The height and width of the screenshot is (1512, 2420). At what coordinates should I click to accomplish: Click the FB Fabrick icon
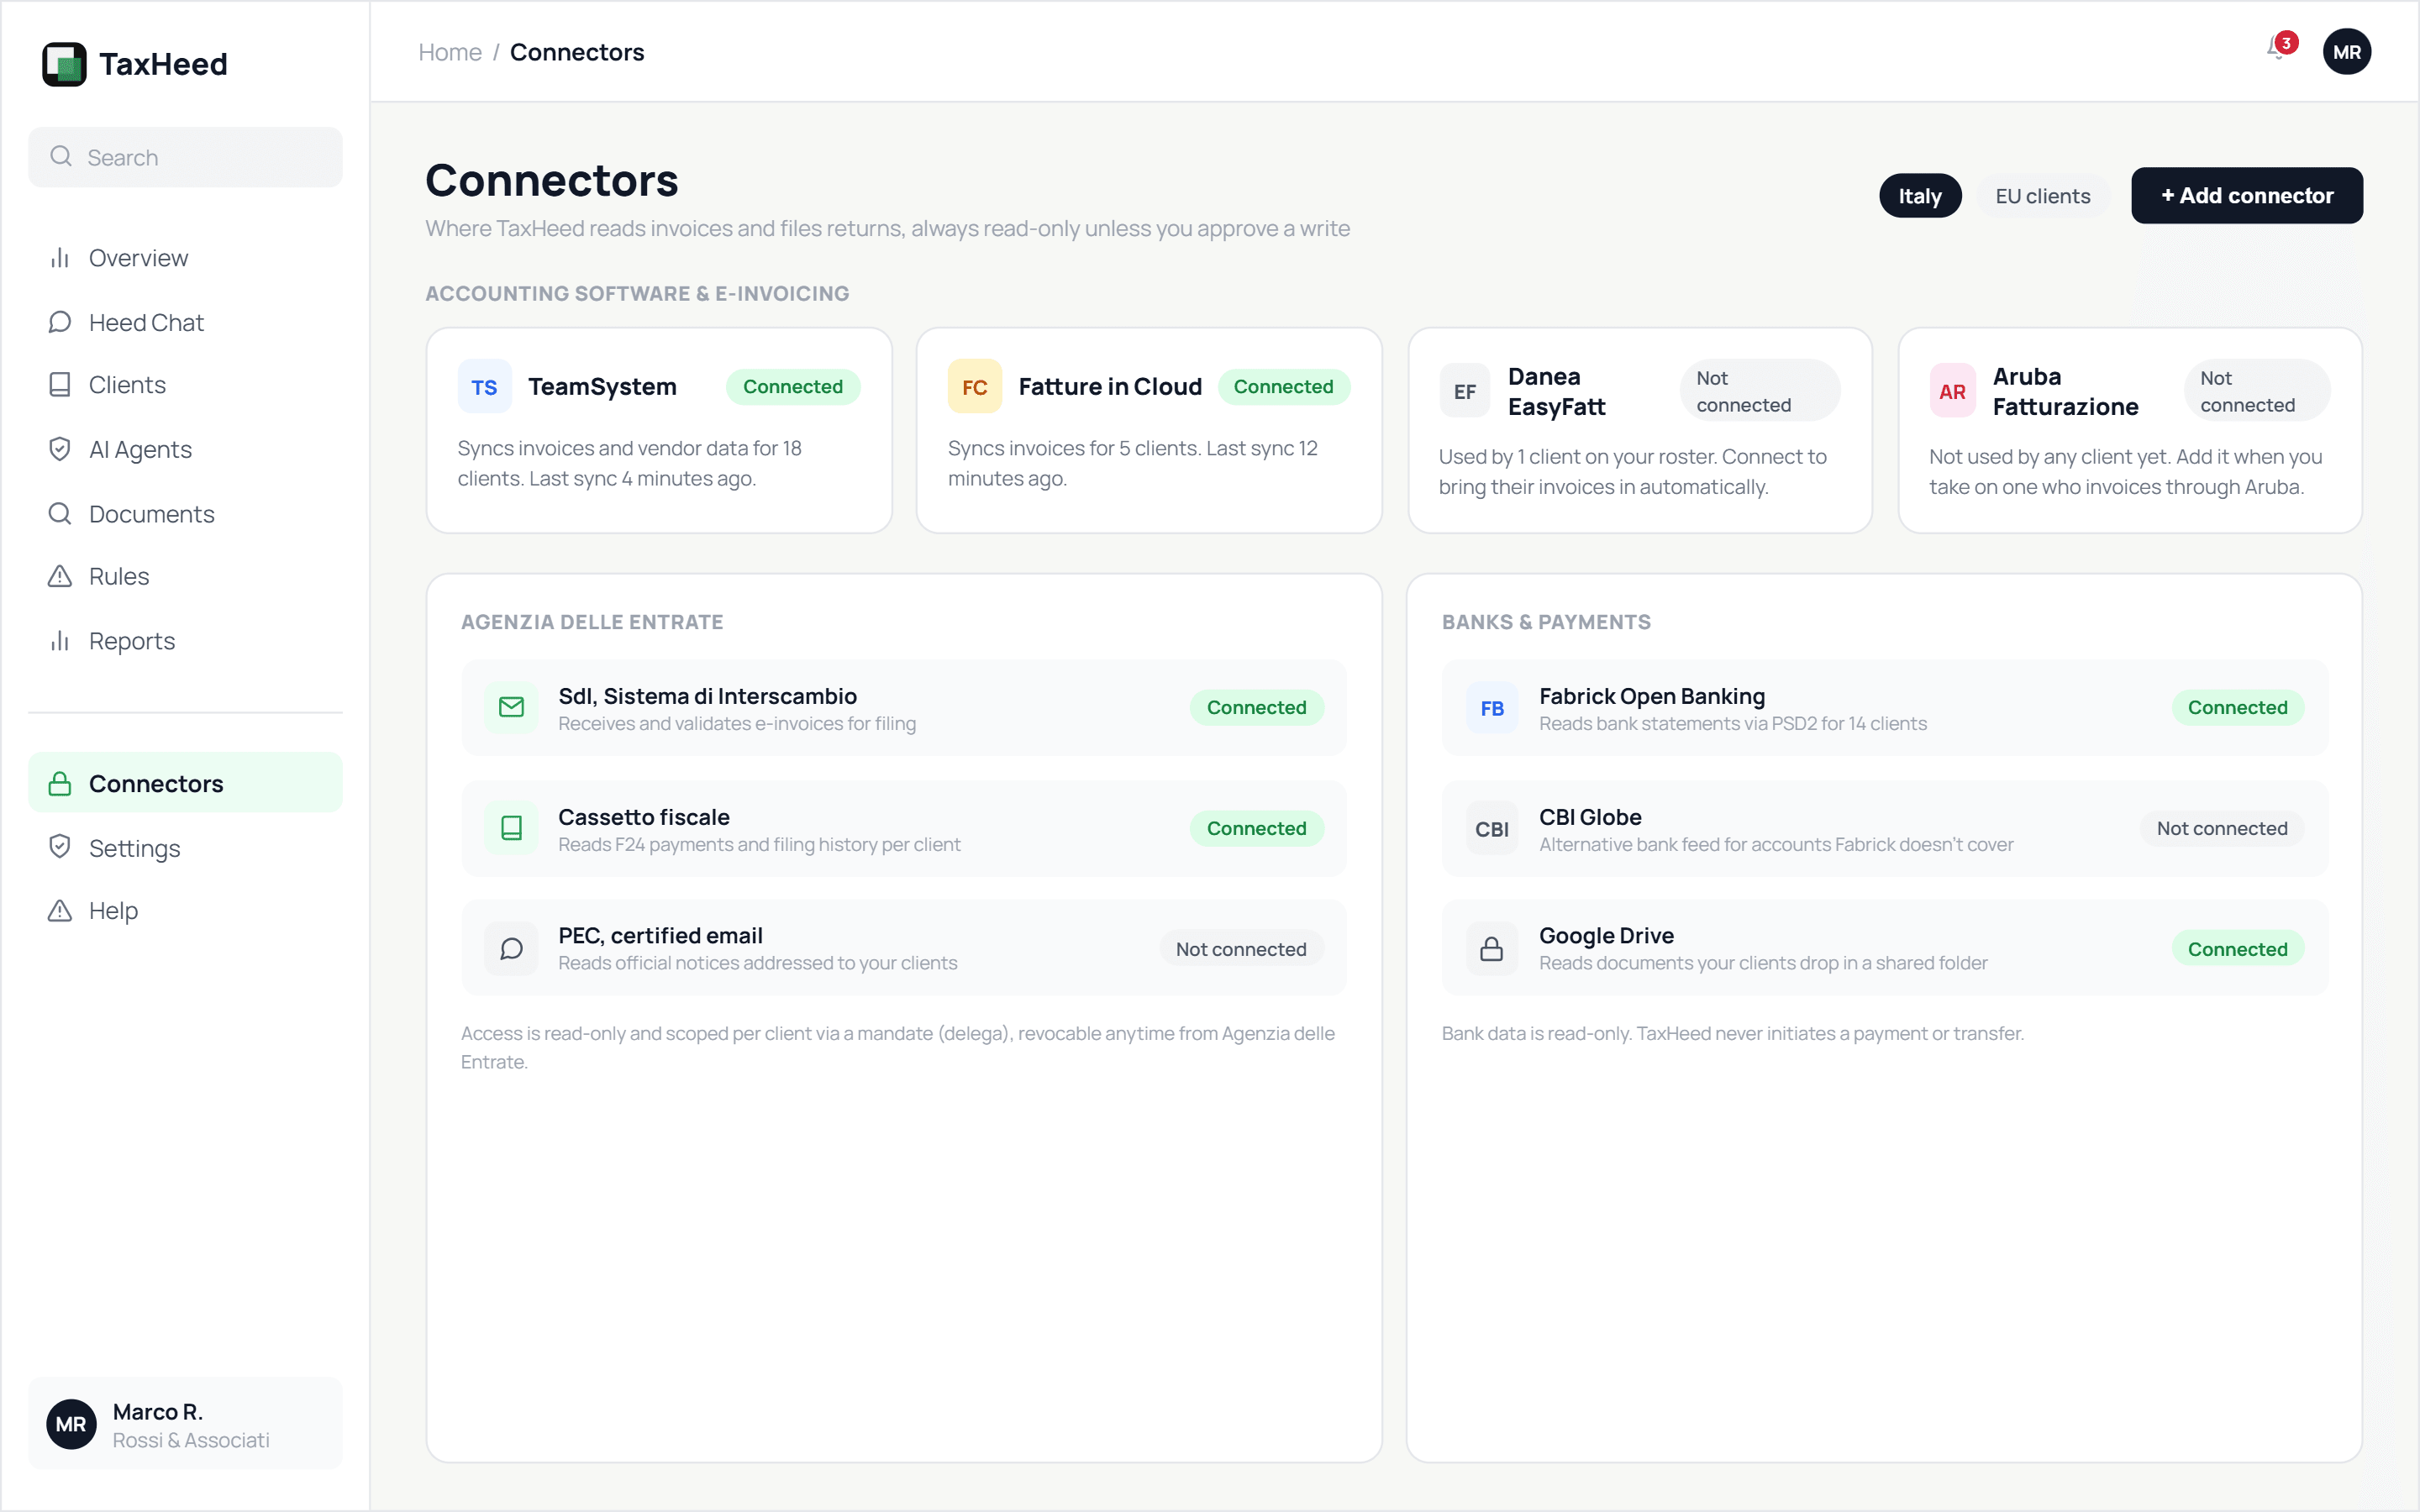(1492, 708)
